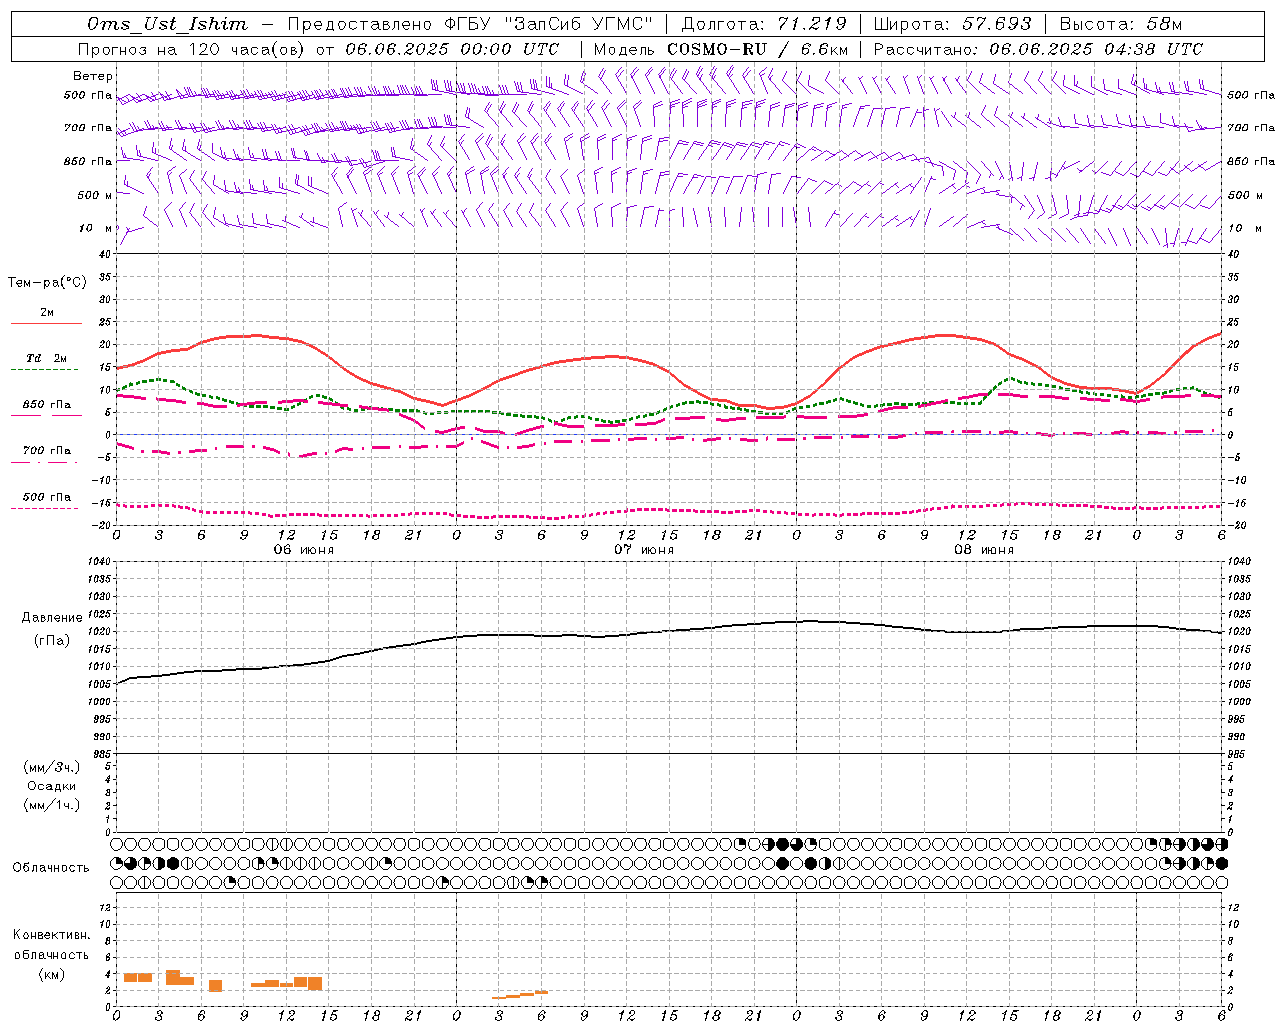
Task: Click the "08 июня" date label
Action: [x=984, y=550]
